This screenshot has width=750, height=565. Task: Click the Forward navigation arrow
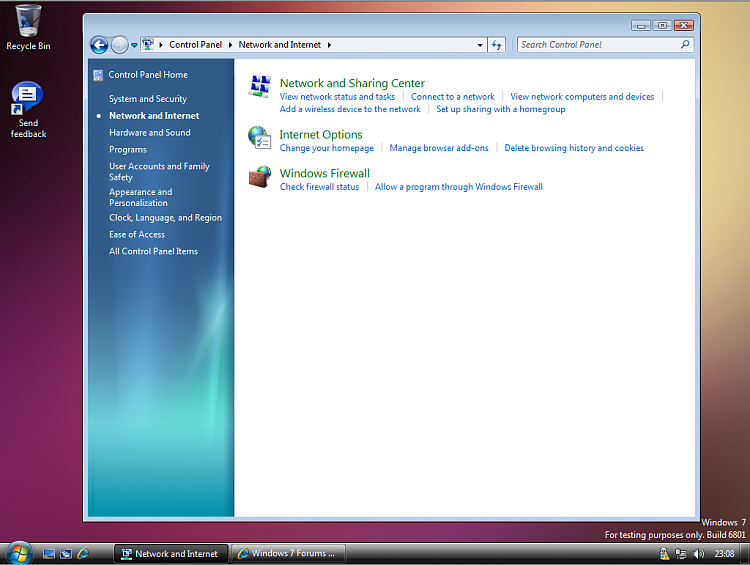[x=120, y=45]
